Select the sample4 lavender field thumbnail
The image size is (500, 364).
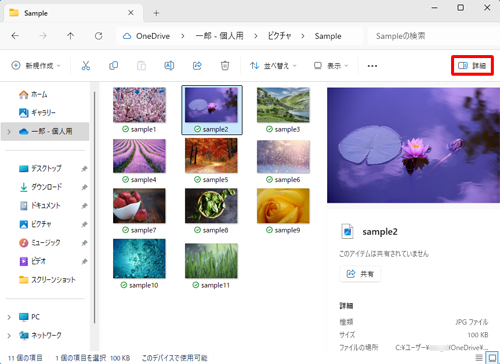coord(139,156)
